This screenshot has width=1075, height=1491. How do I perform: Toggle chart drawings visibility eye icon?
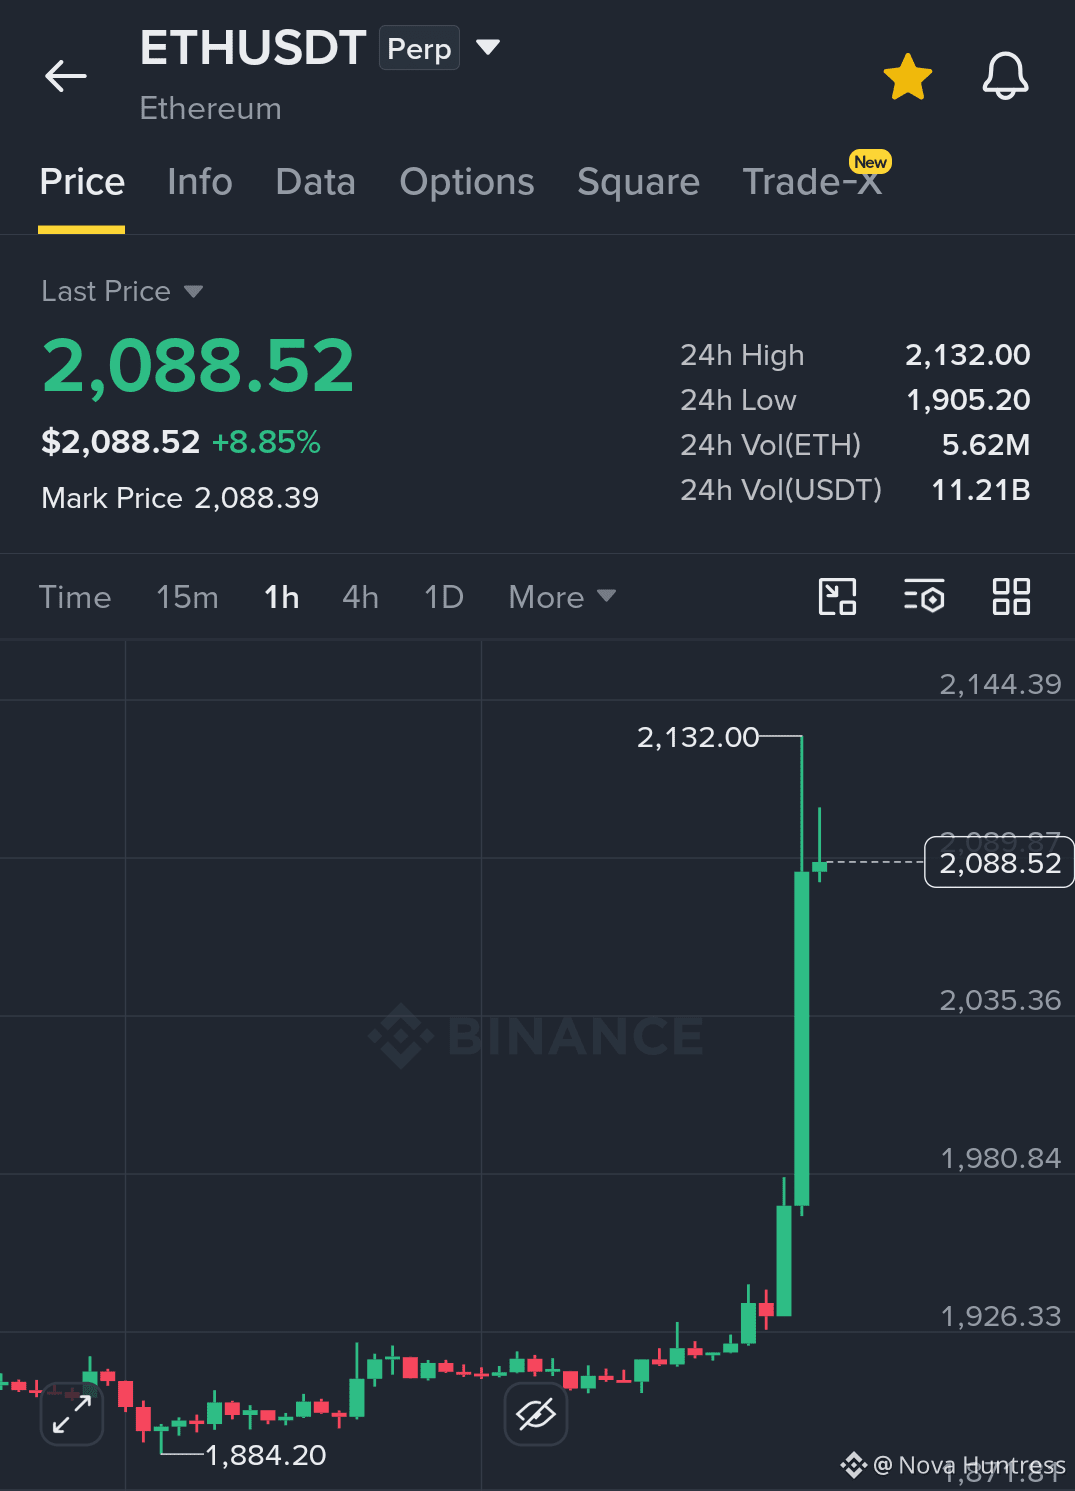point(536,1414)
